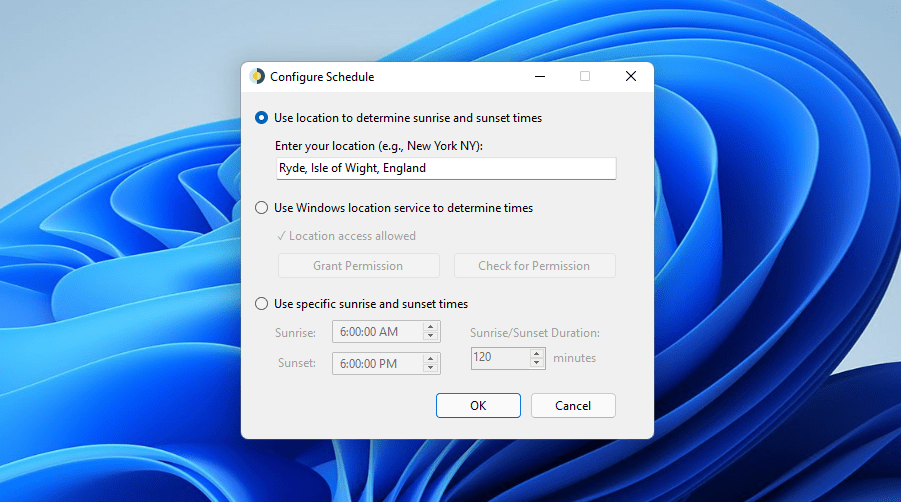Decrease the Sunset time with down arrow
Image resolution: width=901 pixels, height=502 pixels.
[430, 368]
